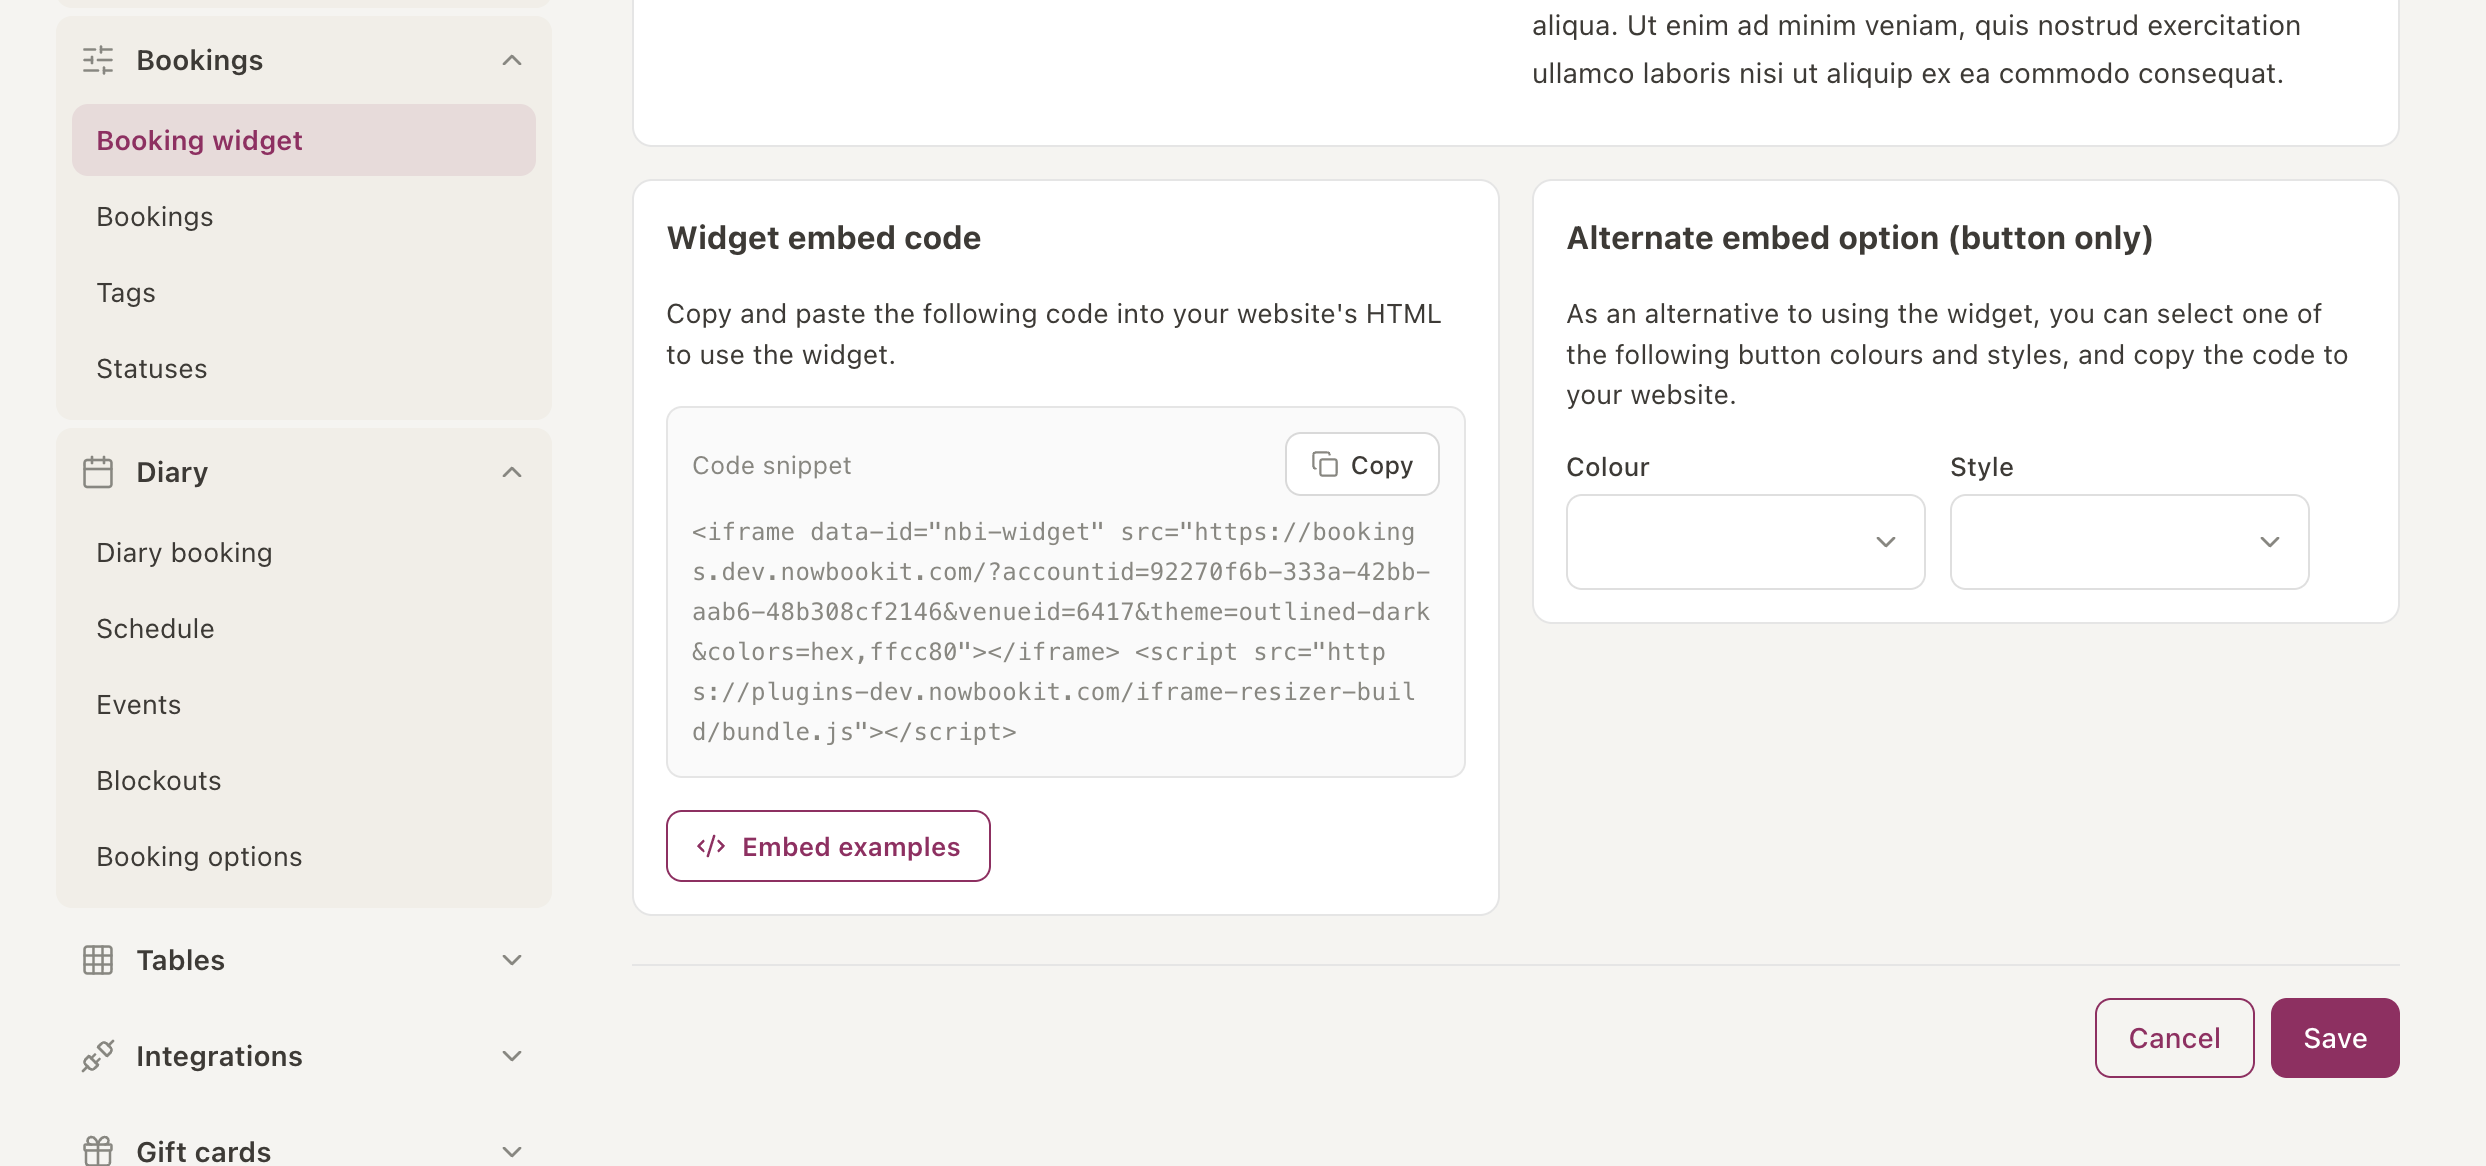
Task: Open the Style dropdown
Action: [x=2129, y=542]
